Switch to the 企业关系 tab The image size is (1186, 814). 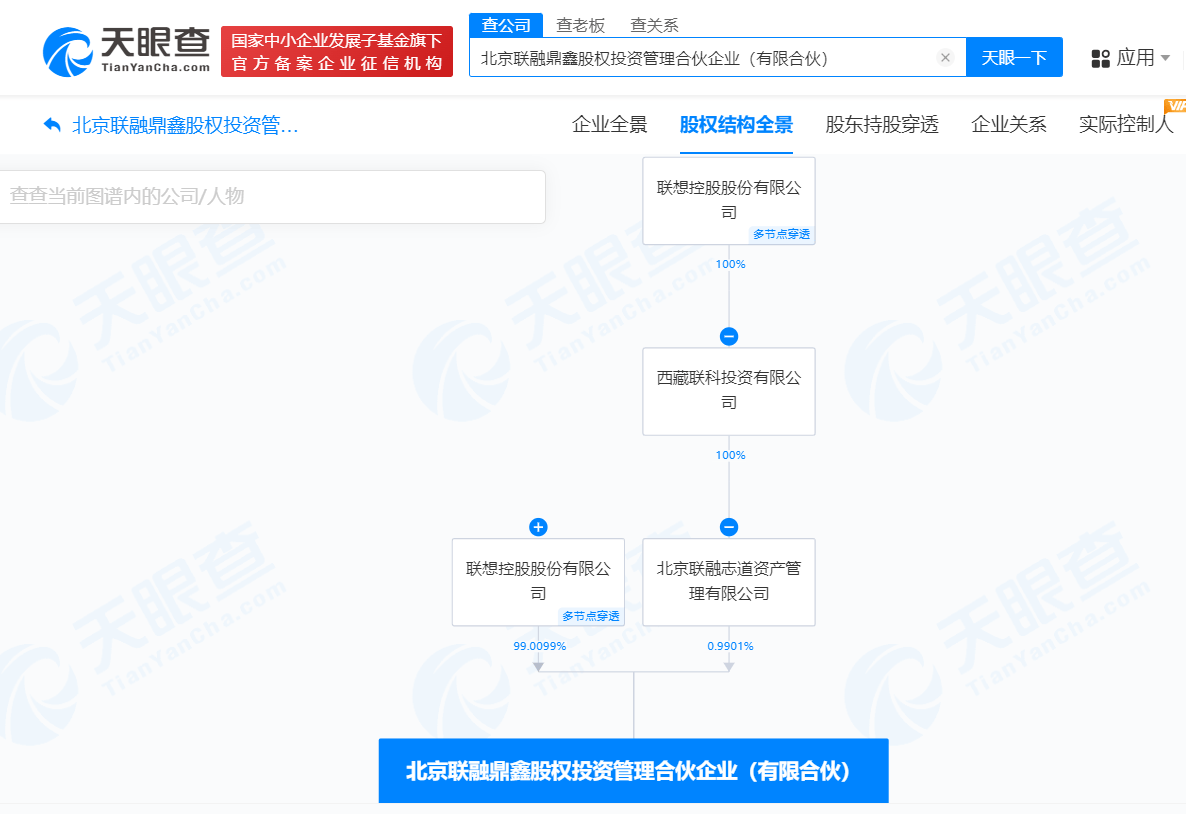[1008, 125]
